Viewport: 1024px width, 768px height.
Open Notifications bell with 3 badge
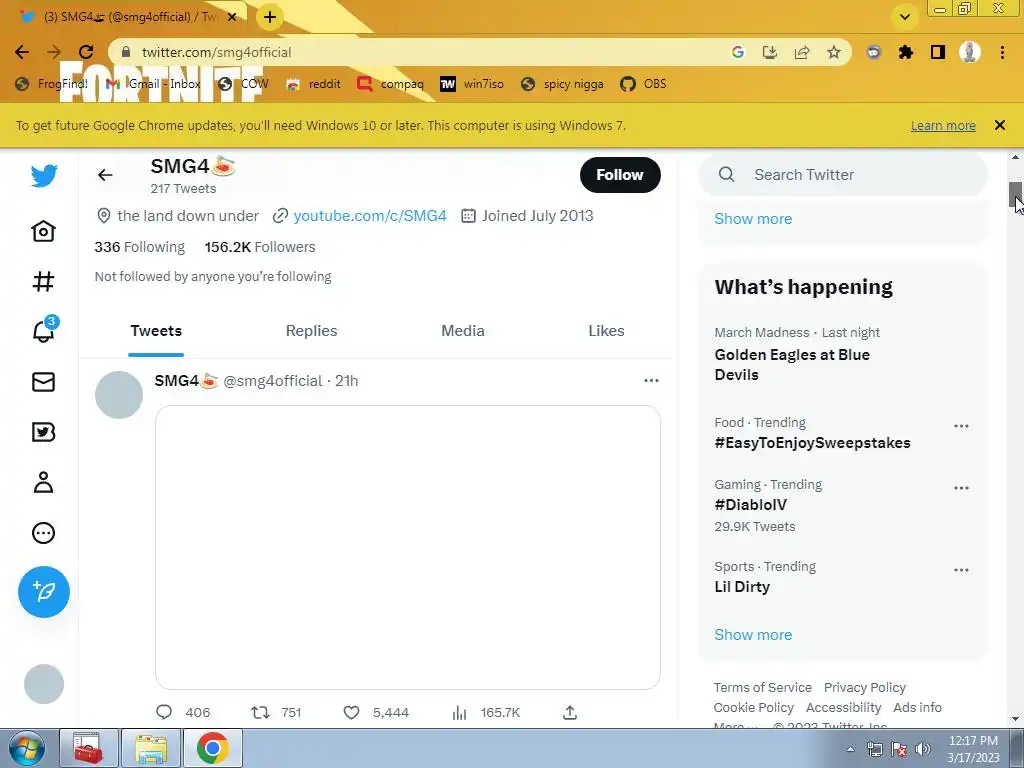pos(44,330)
